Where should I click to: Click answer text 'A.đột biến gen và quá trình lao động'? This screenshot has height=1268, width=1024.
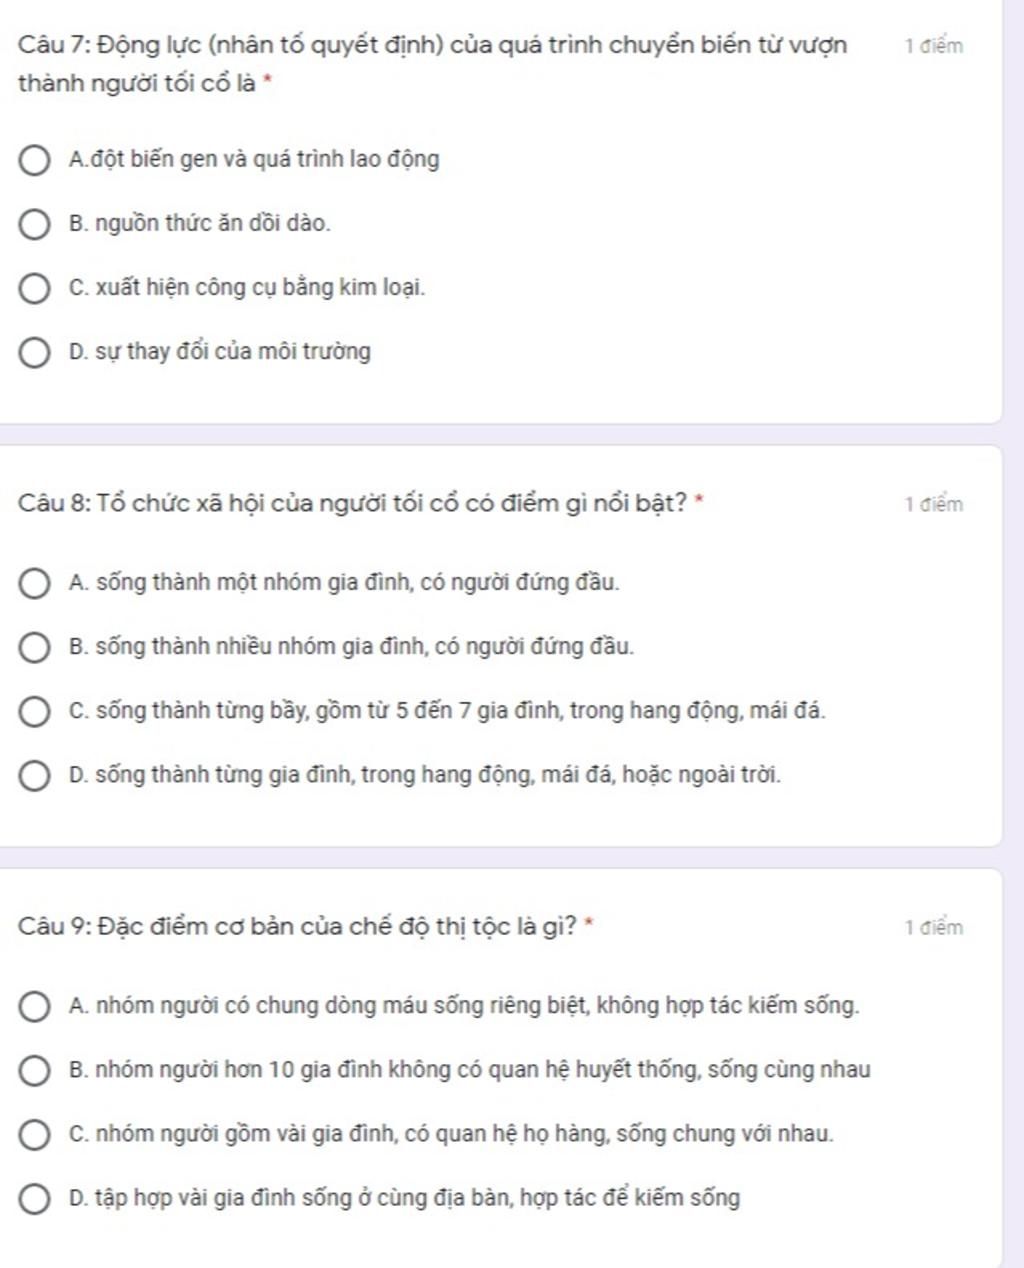[x=254, y=160]
